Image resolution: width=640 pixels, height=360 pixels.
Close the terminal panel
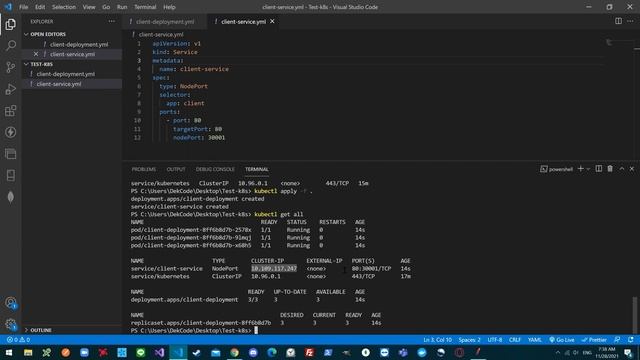pos(632,169)
